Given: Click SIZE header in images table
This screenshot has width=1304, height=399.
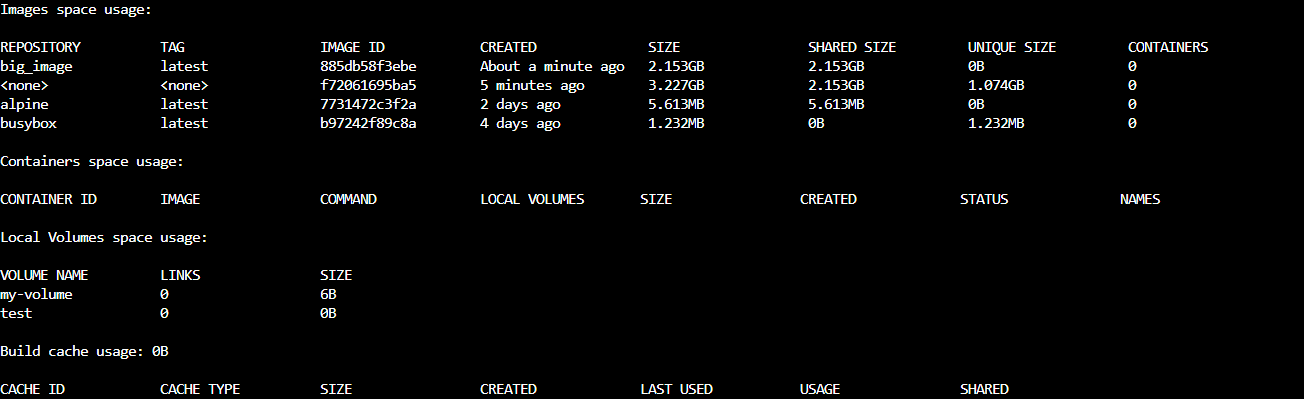Looking at the screenshot, I should 664,47.
